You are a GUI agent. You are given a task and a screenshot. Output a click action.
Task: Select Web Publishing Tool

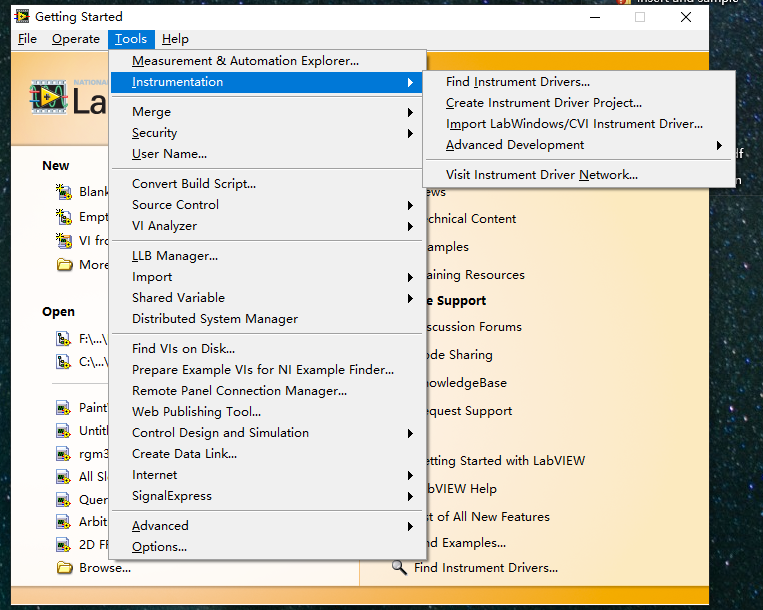267,412
